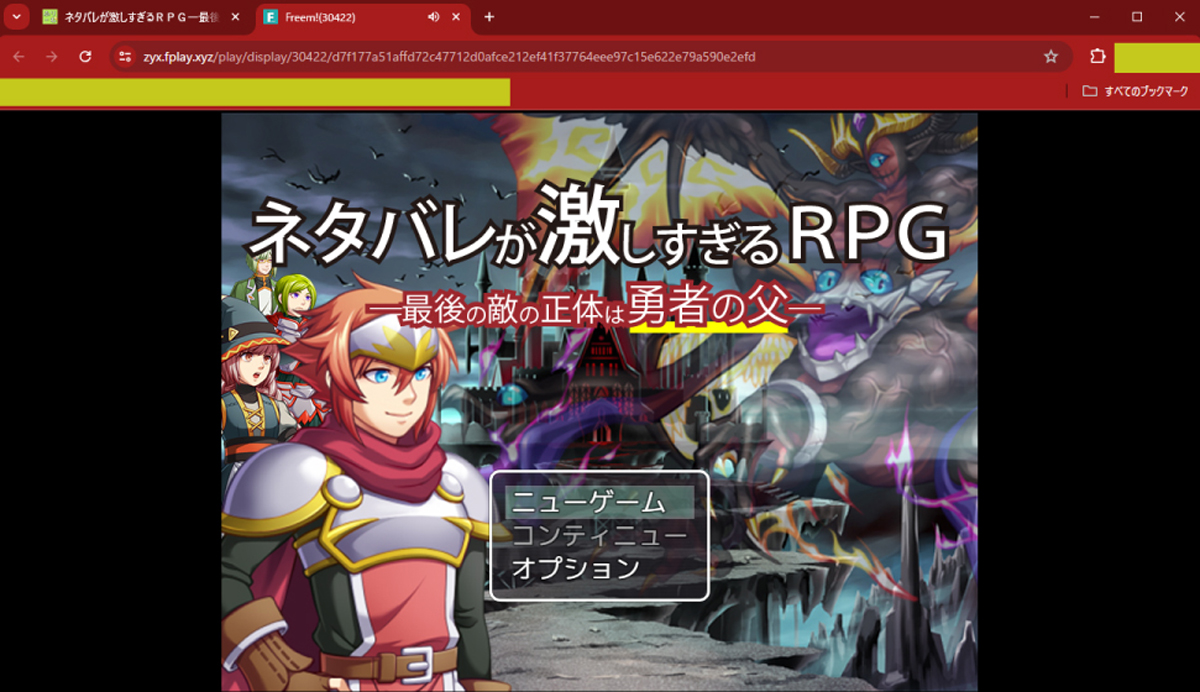Go forward to the next page
1200x692 pixels.
coord(52,57)
